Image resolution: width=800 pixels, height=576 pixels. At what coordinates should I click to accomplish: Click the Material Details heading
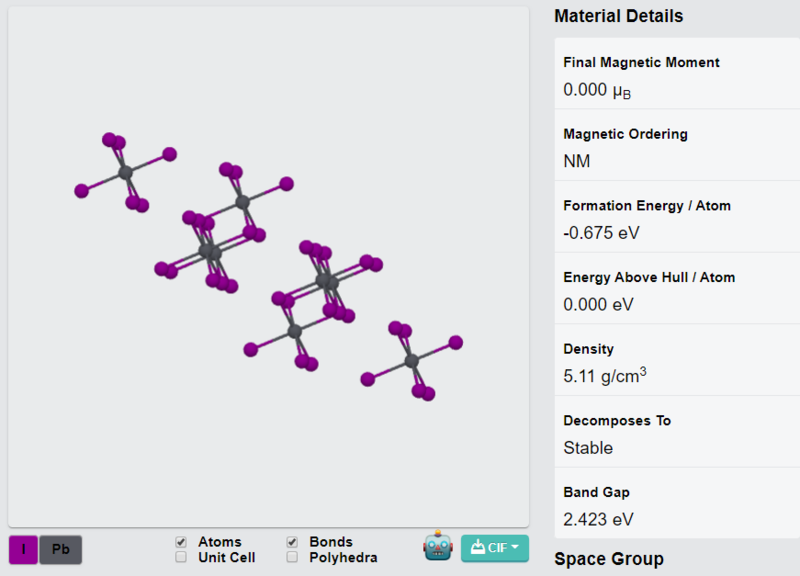click(x=619, y=16)
